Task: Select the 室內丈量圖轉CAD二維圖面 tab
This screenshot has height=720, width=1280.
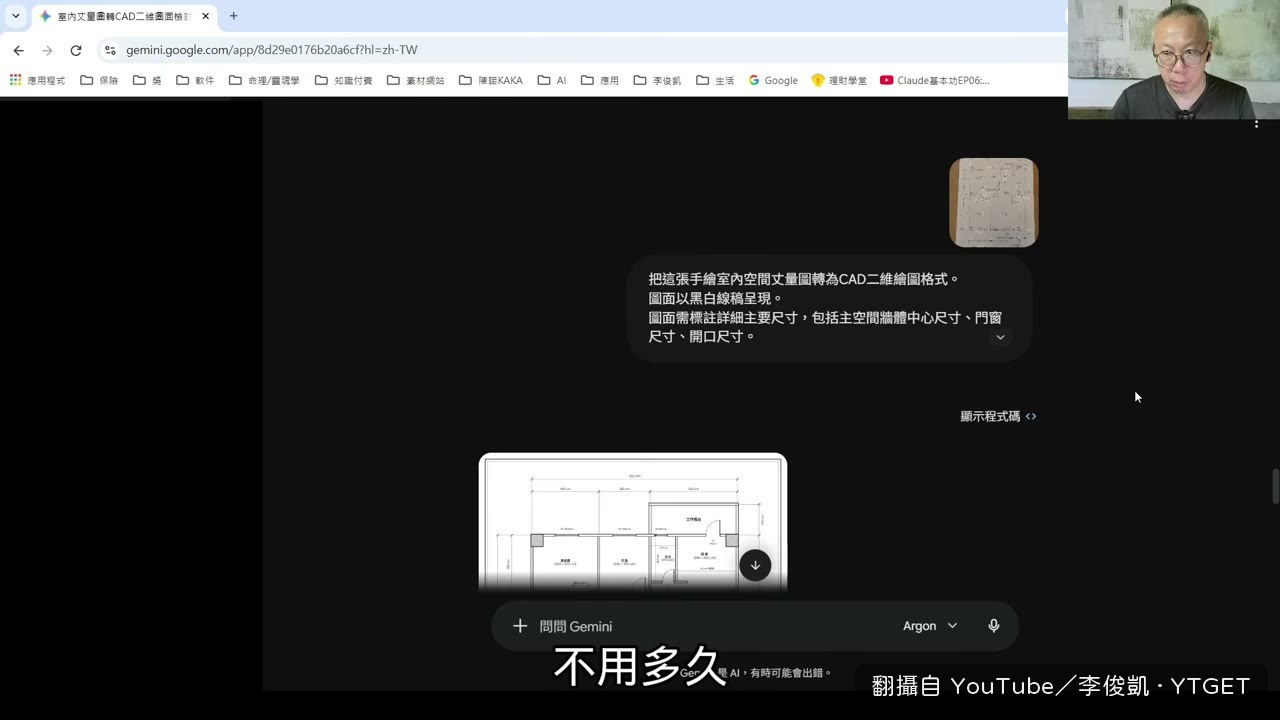Action: [x=124, y=16]
